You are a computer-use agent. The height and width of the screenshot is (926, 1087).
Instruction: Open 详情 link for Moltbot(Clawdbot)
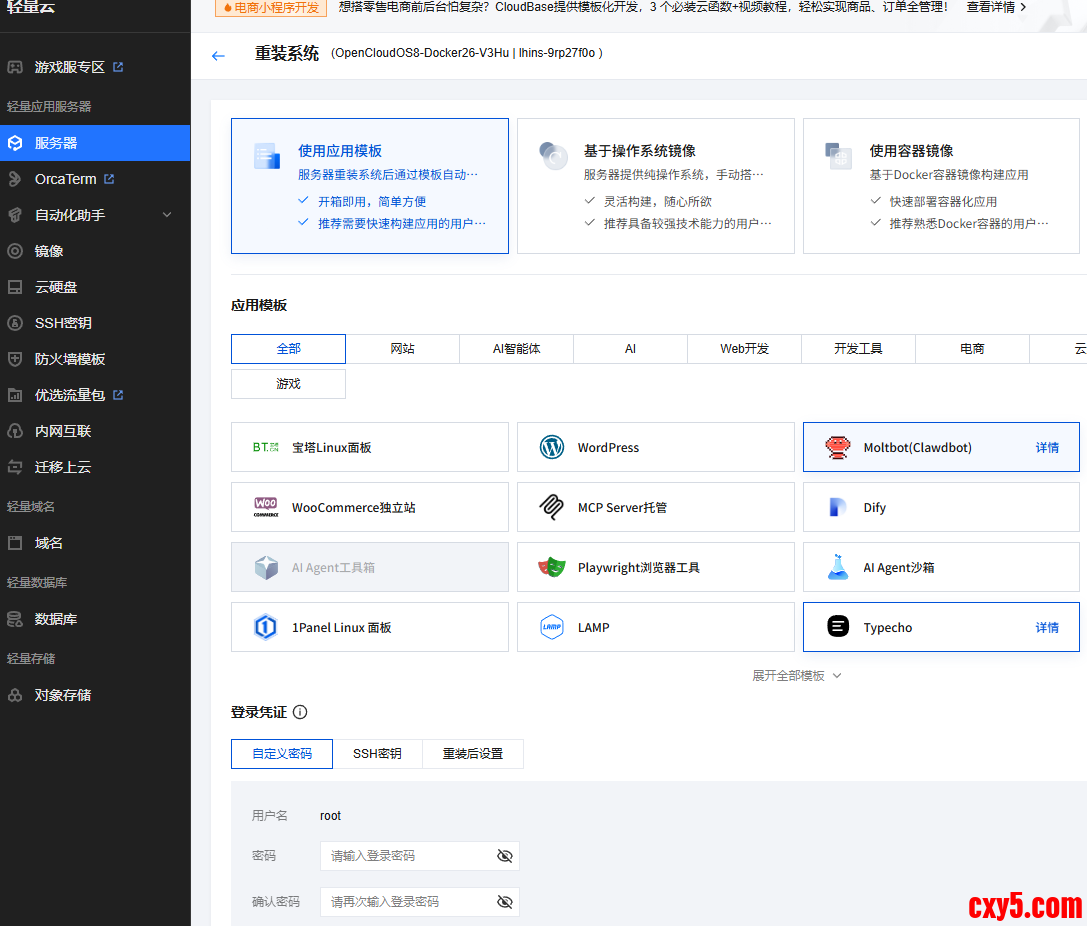(x=1046, y=448)
